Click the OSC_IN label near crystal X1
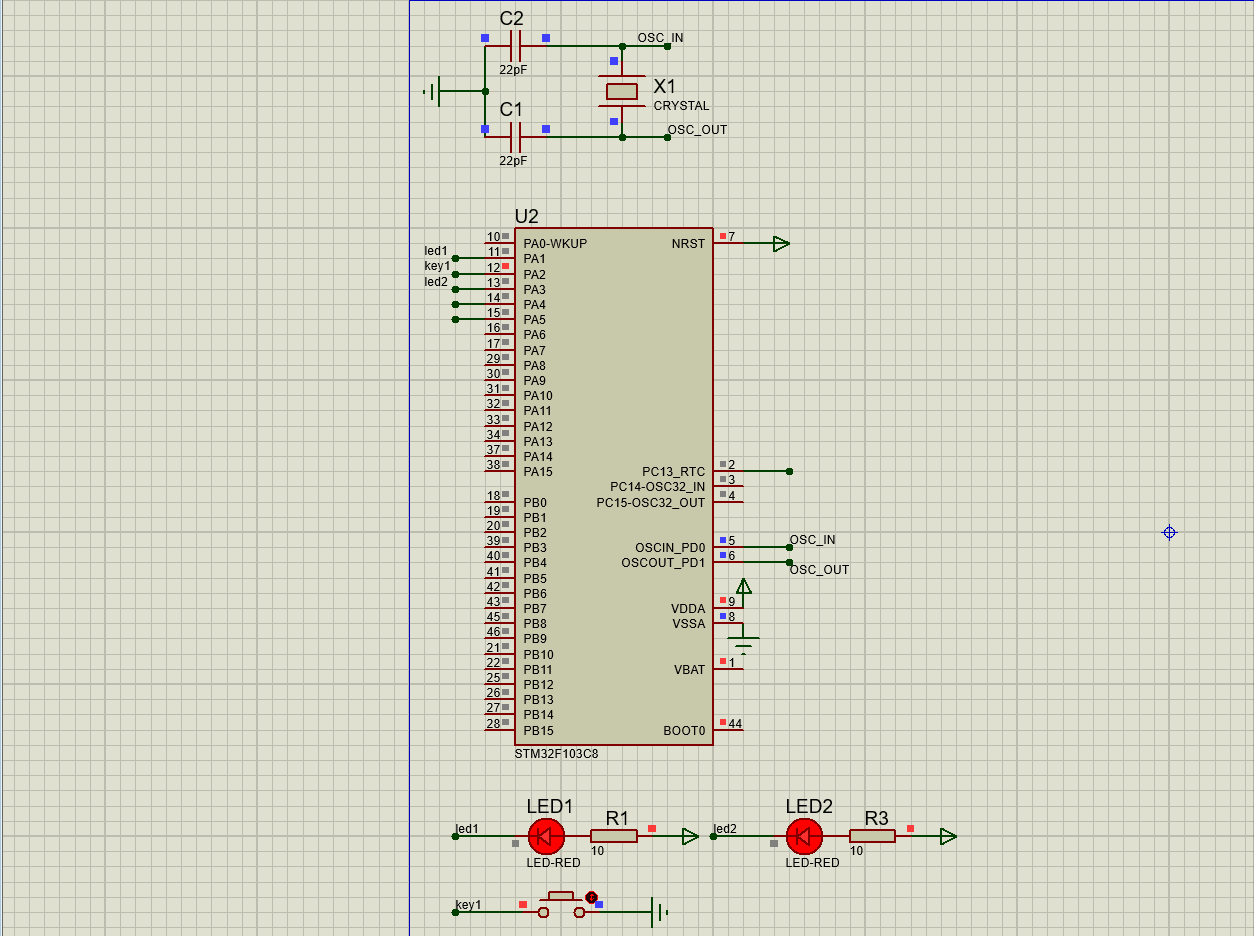This screenshot has height=936, width=1254. pyautogui.click(x=661, y=38)
